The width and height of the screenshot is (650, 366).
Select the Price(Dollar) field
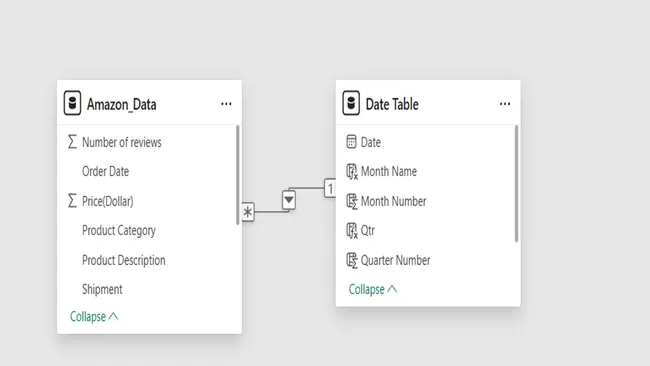108,201
